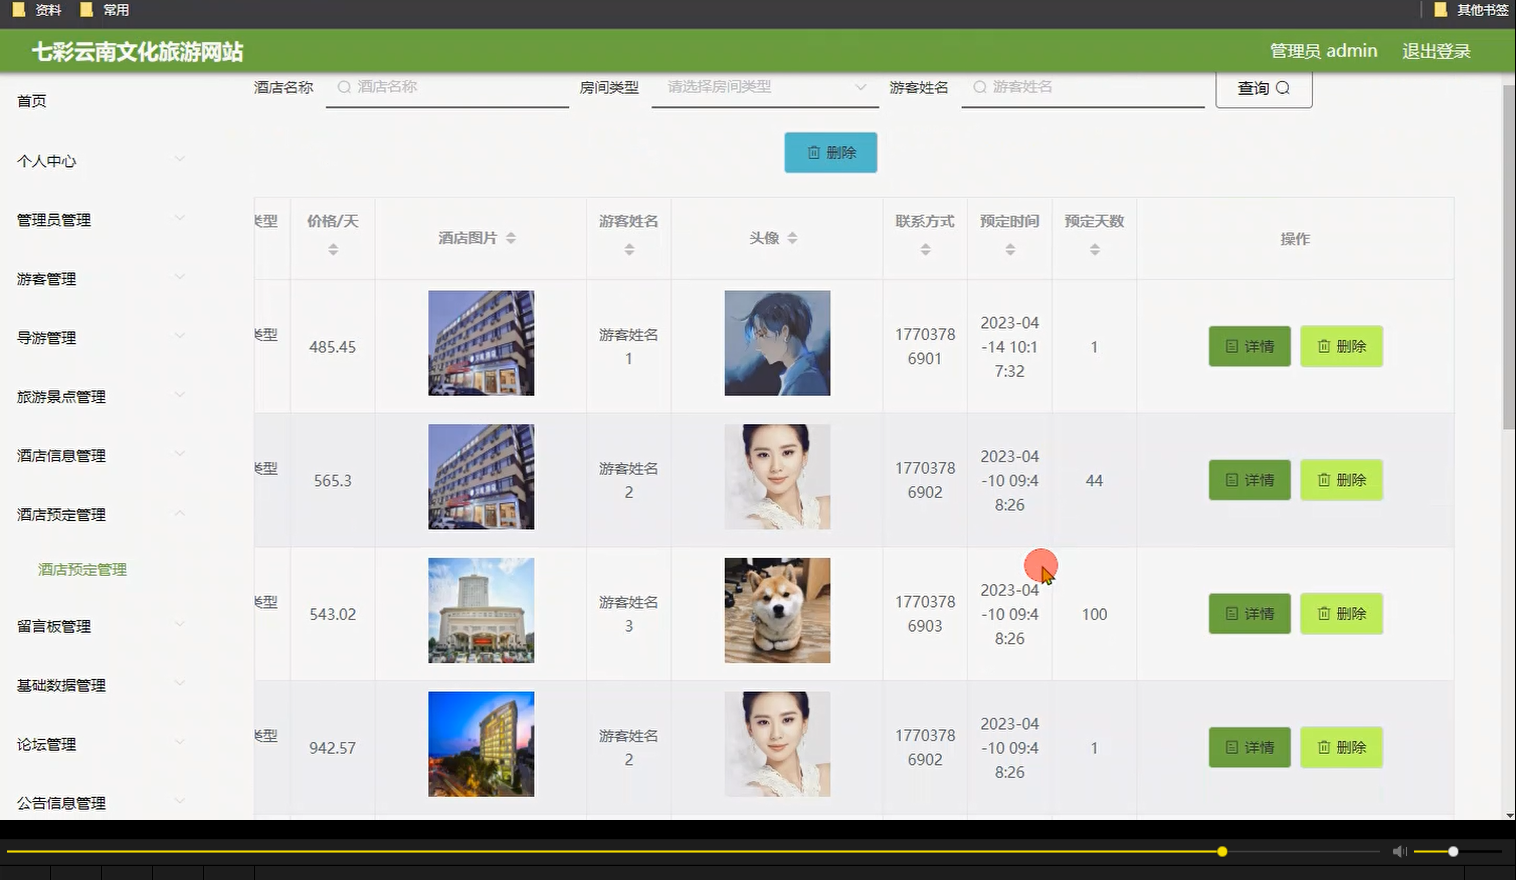The height and width of the screenshot is (880, 1516).
Task: Click the 游客姓名 input field
Action: (x=1082, y=88)
